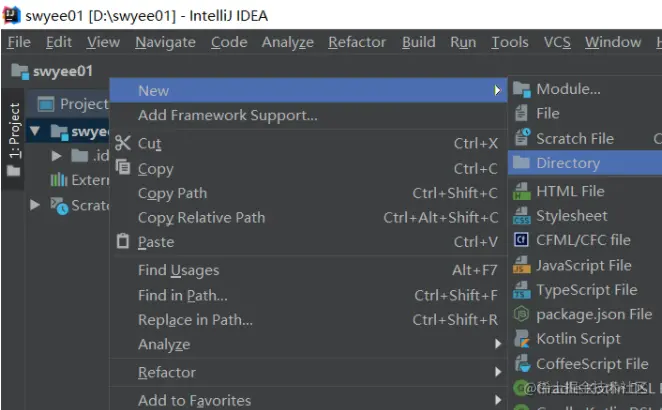Select swyee01 in the navigation bar
Viewport: 662px width, 410px height.
click(x=63, y=71)
